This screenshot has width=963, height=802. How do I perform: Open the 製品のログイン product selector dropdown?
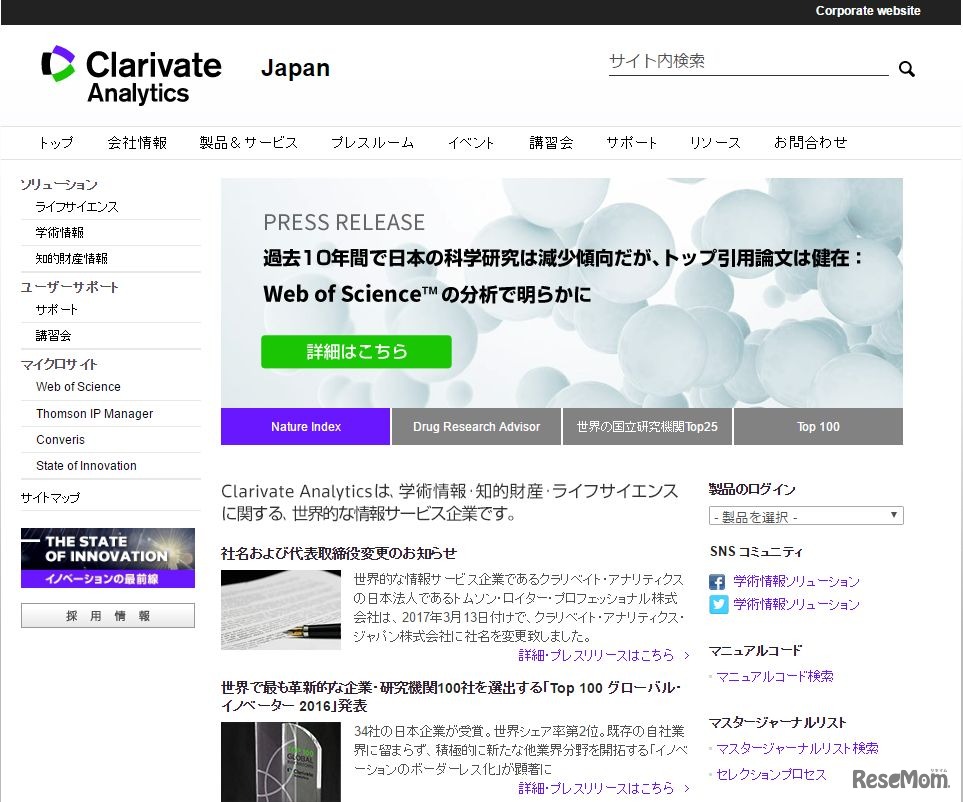805,515
